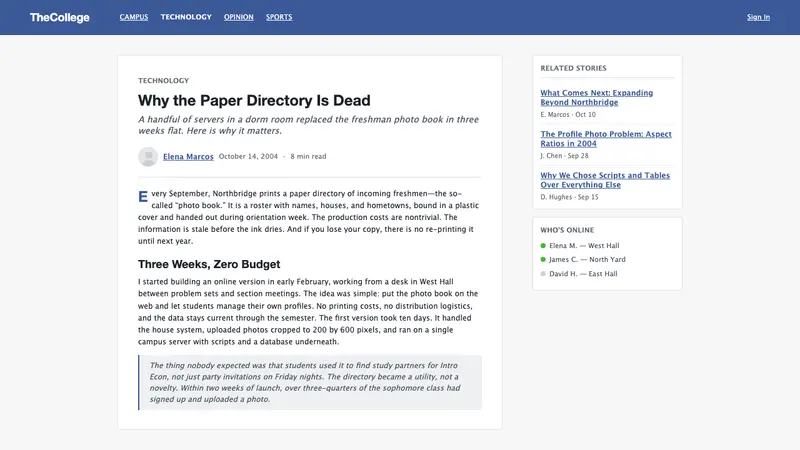The height and width of the screenshot is (450, 800).
Task: Click the '8 min read' label
Action: [308, 157]
